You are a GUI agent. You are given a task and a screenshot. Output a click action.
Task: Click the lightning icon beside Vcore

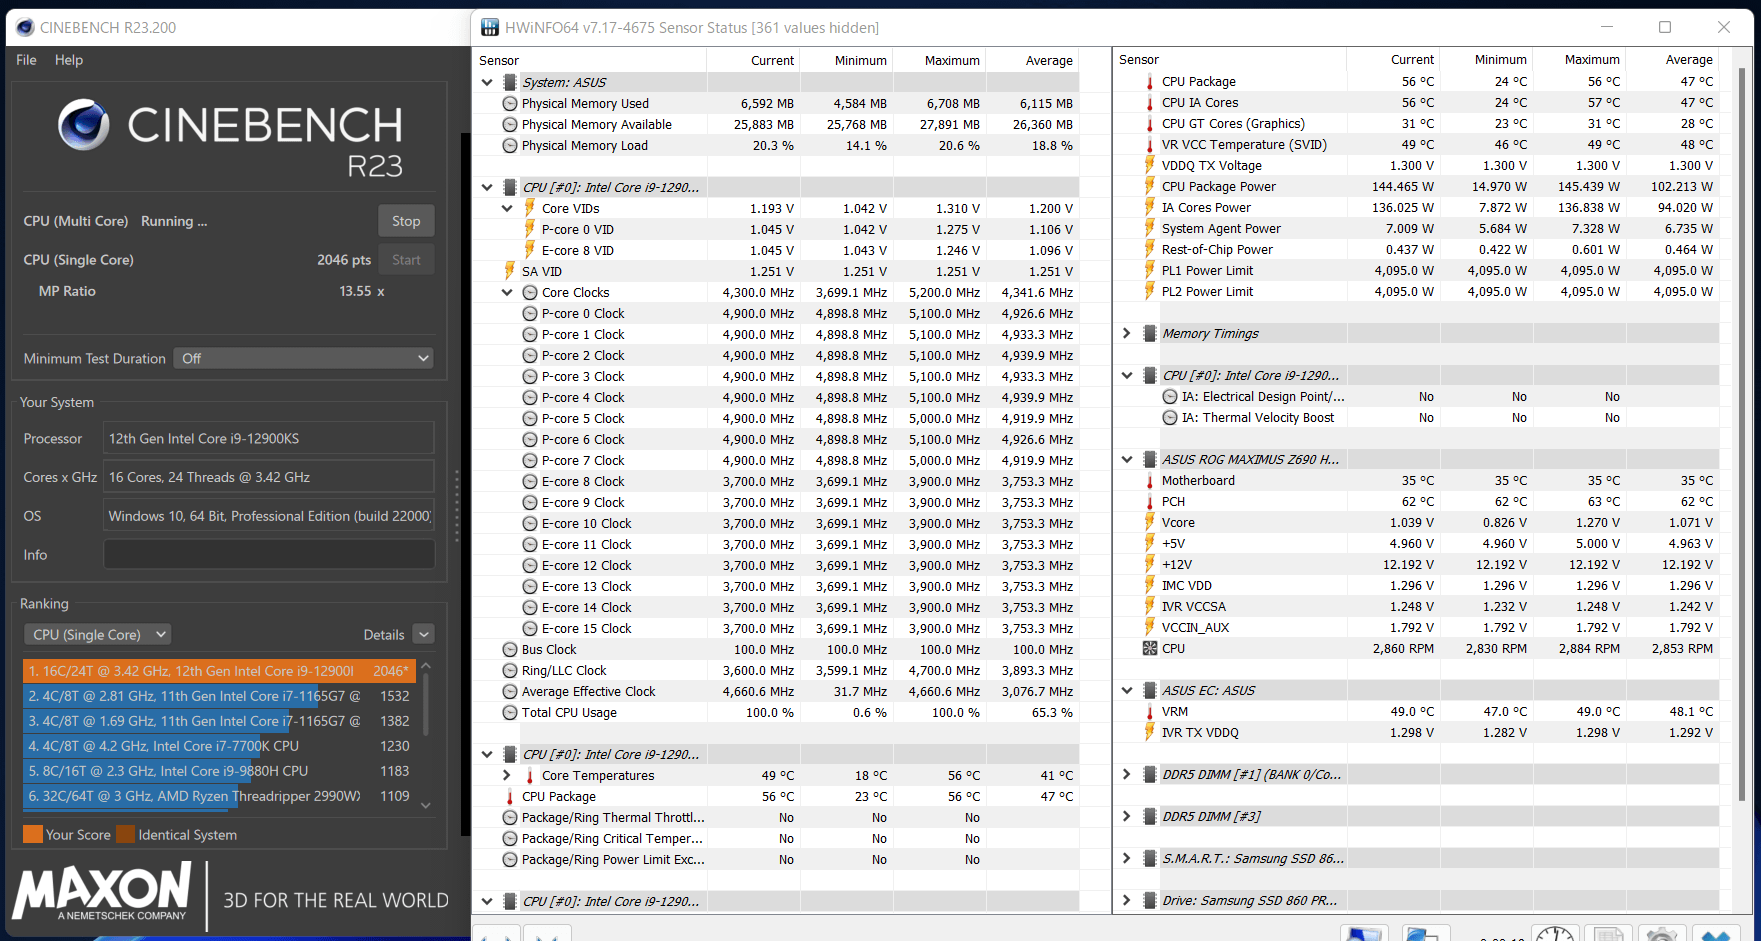click(x=1150, y=523)
